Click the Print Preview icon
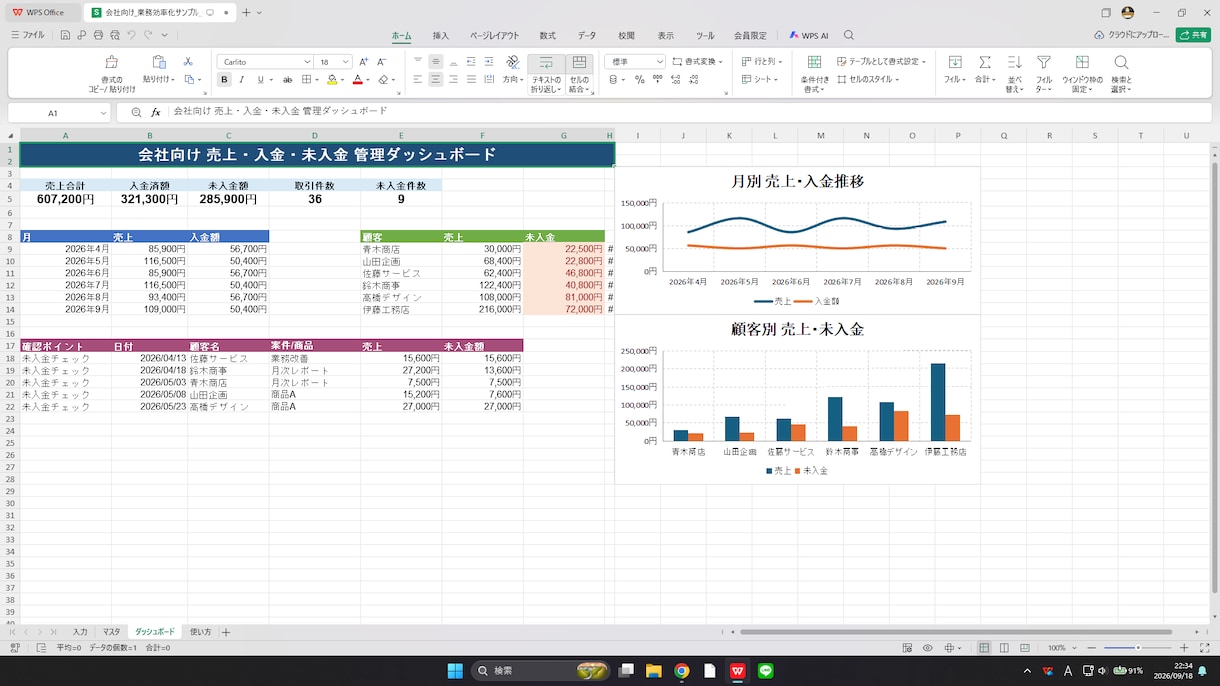Viewport: 1220px width, 686px height. [x=115, y=35]
